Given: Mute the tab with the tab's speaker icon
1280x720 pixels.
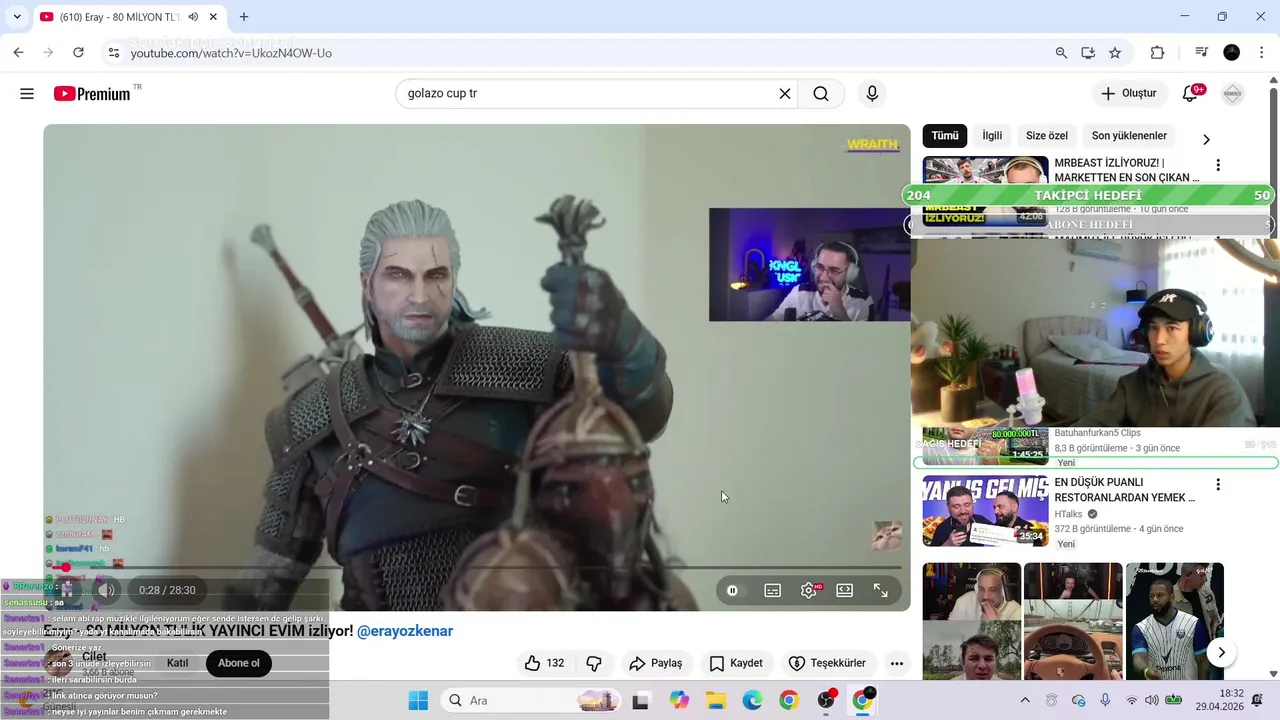Looking at the screenshot, I should pos(193,17).
